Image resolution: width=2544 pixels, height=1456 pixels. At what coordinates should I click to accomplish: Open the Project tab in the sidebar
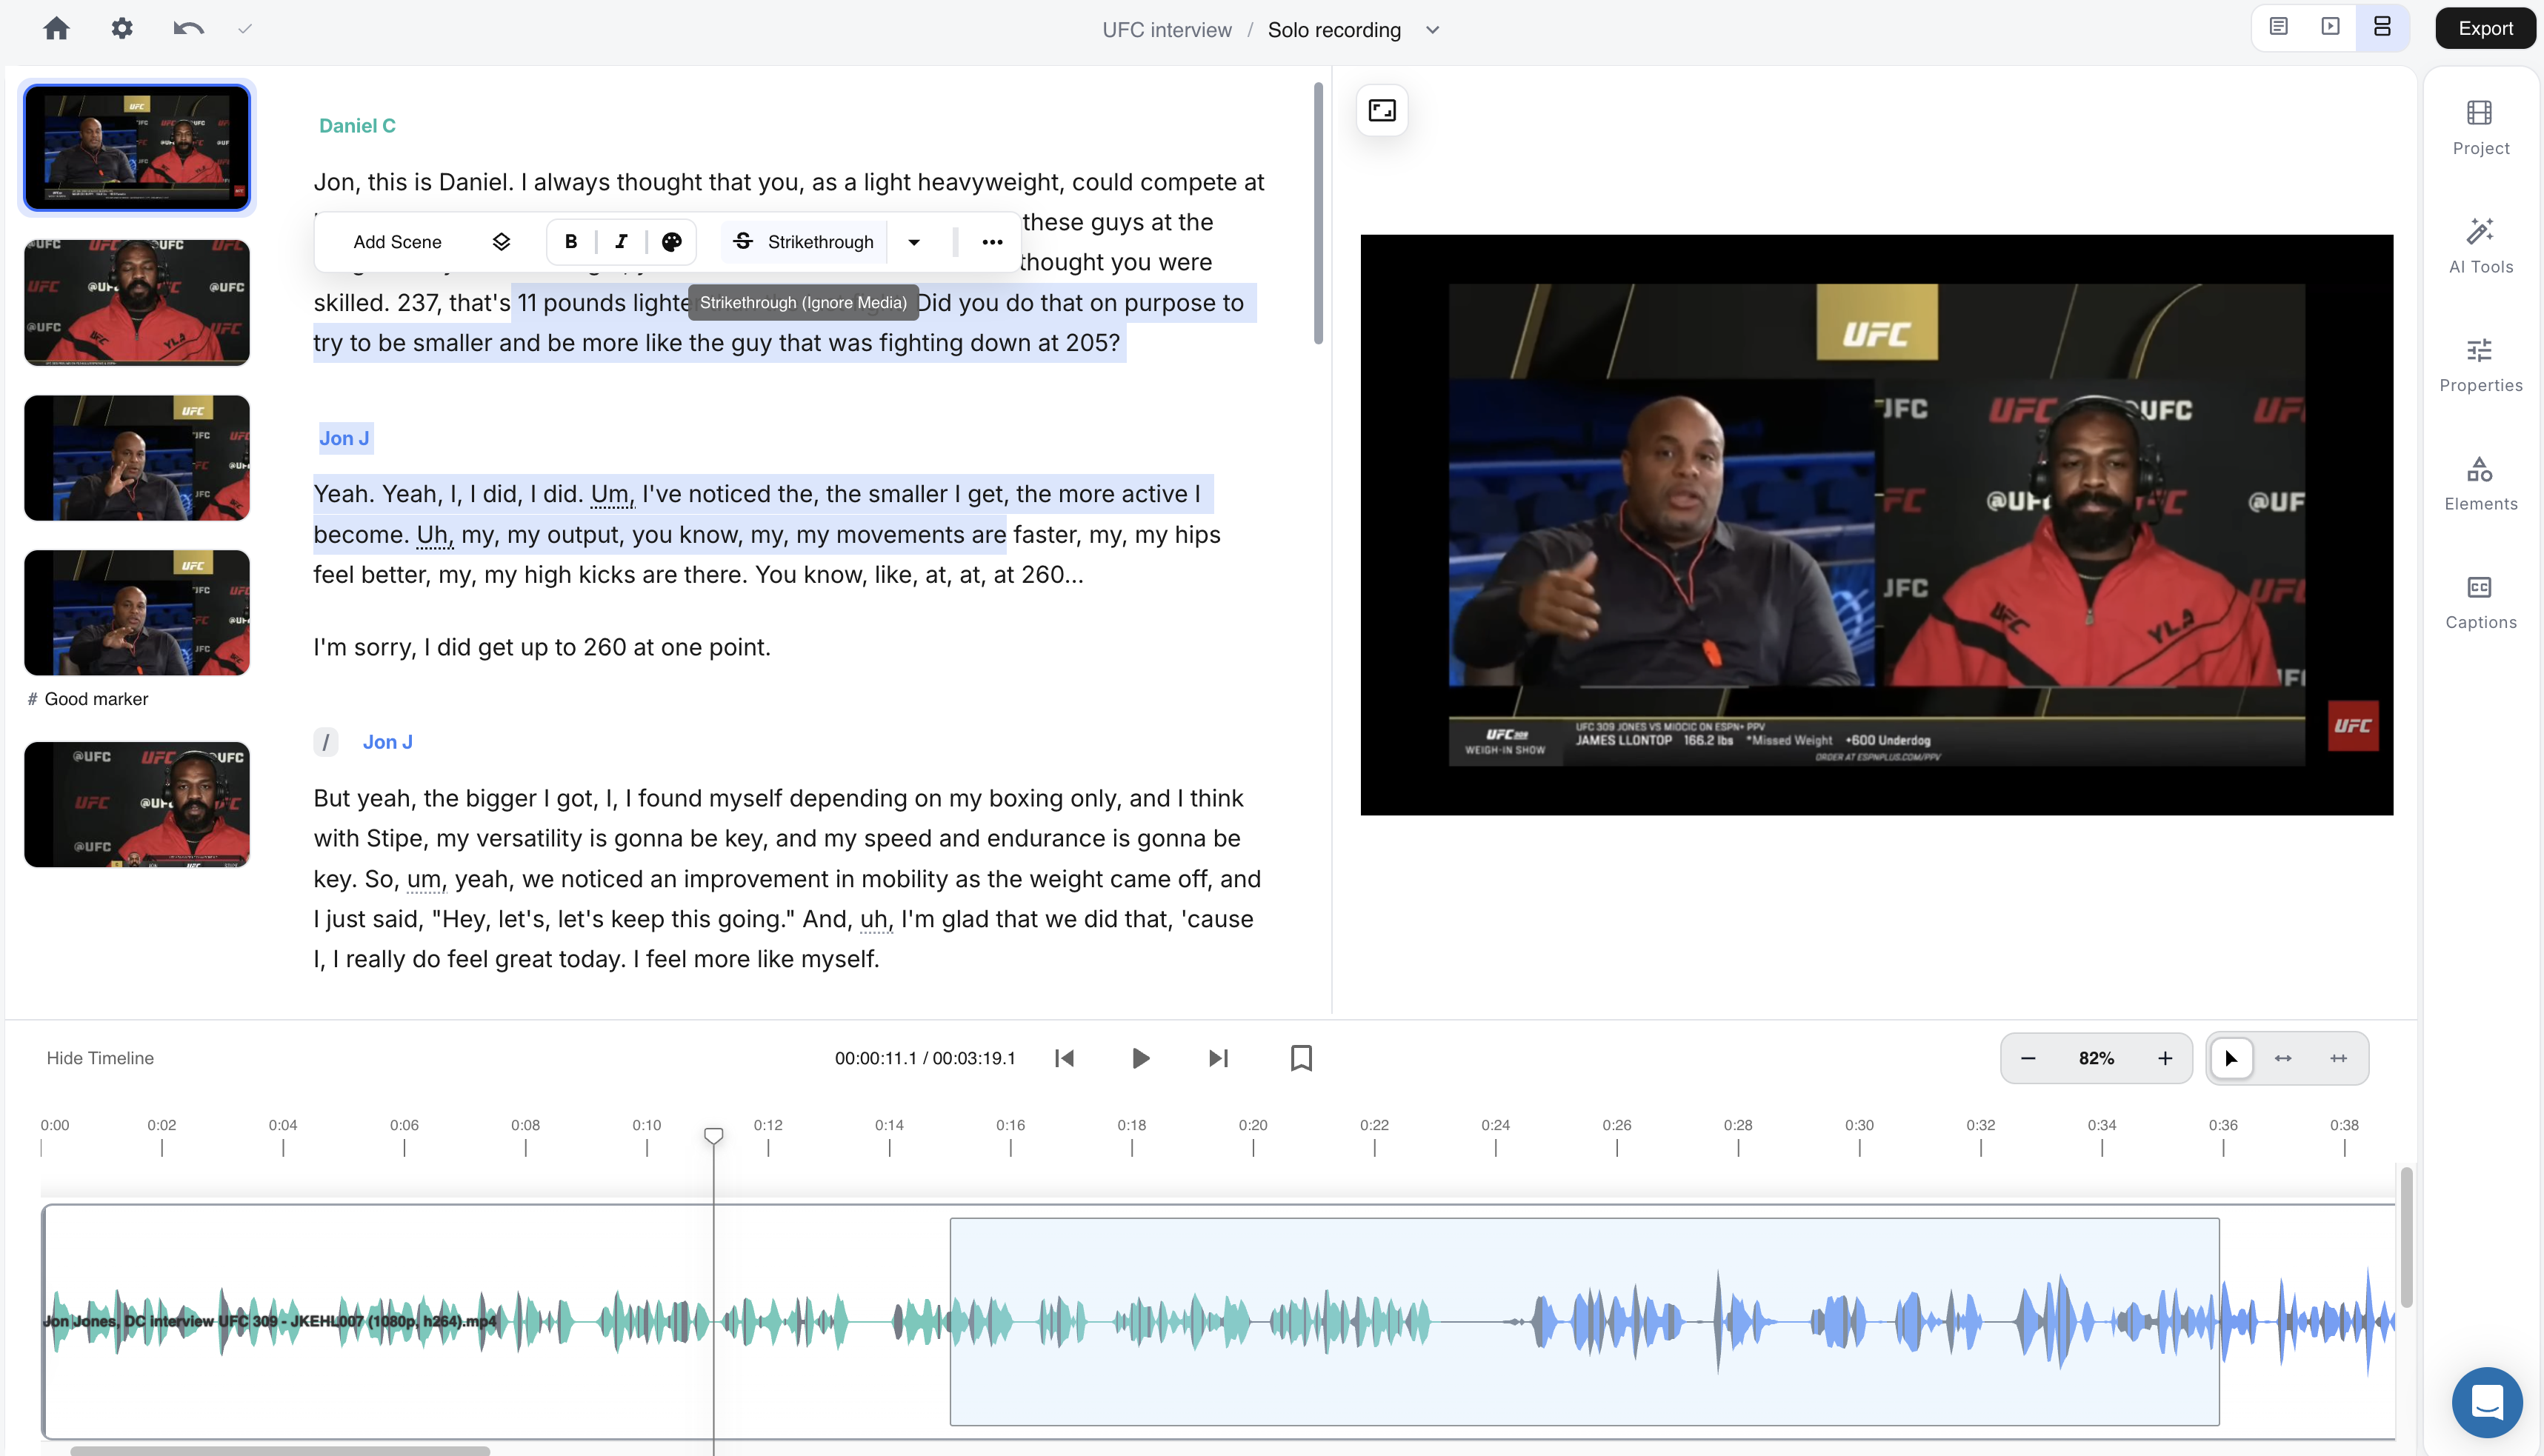coord(2480,127)
